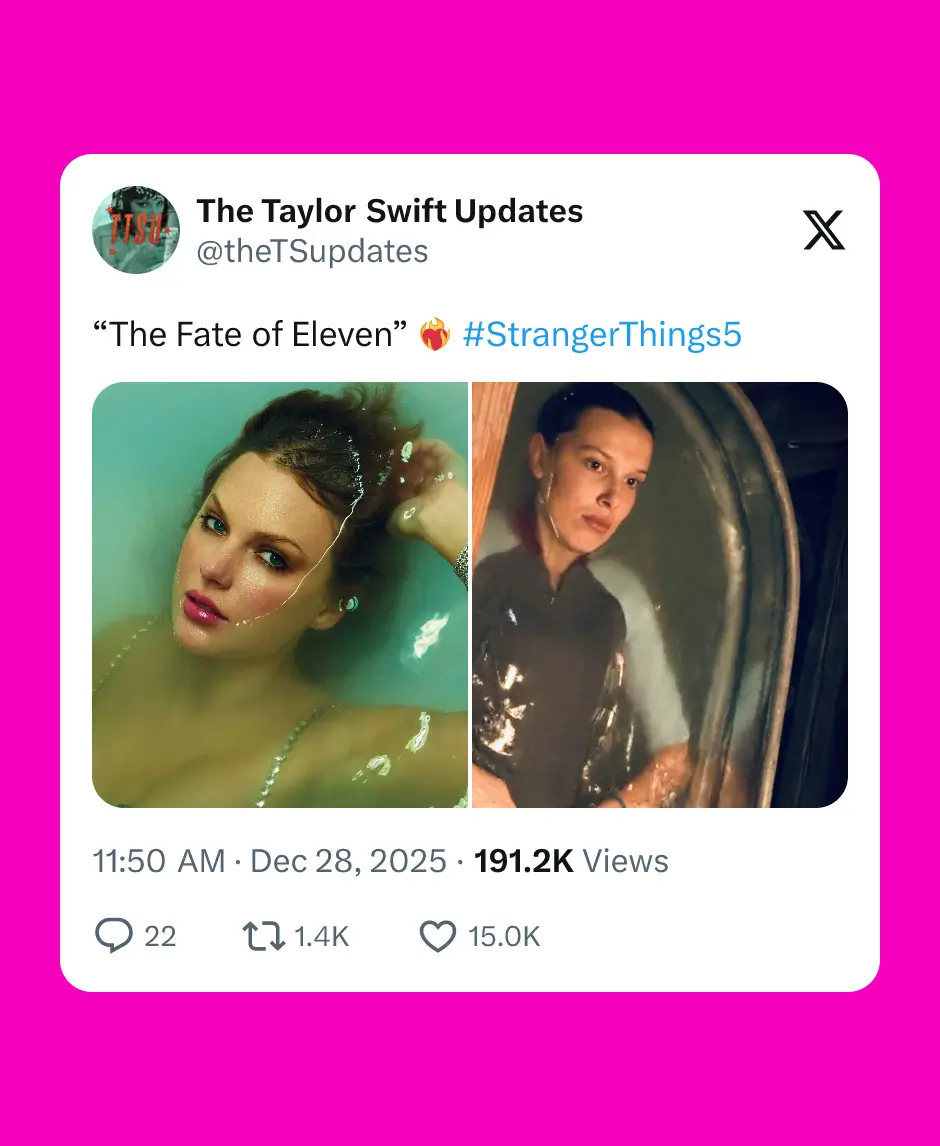Click the 22 replies count

coord(160,937)
